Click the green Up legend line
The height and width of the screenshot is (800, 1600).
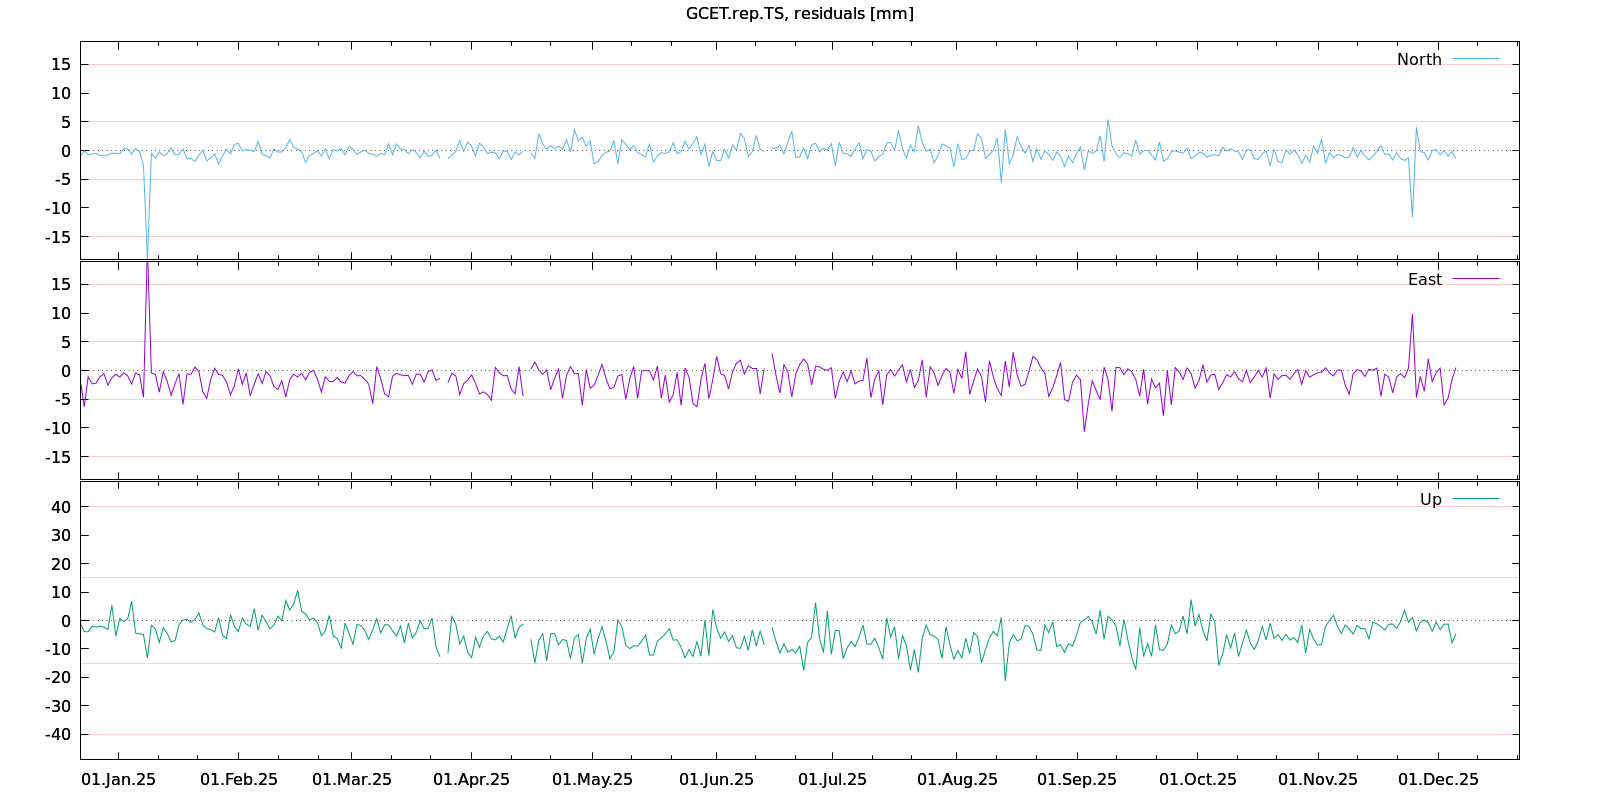(1475, 498)
